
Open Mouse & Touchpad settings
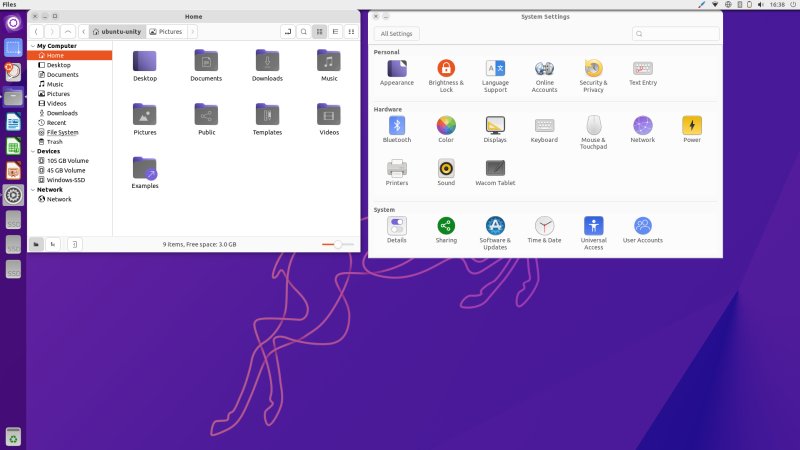pyautogui.click(x=593, y=132)
